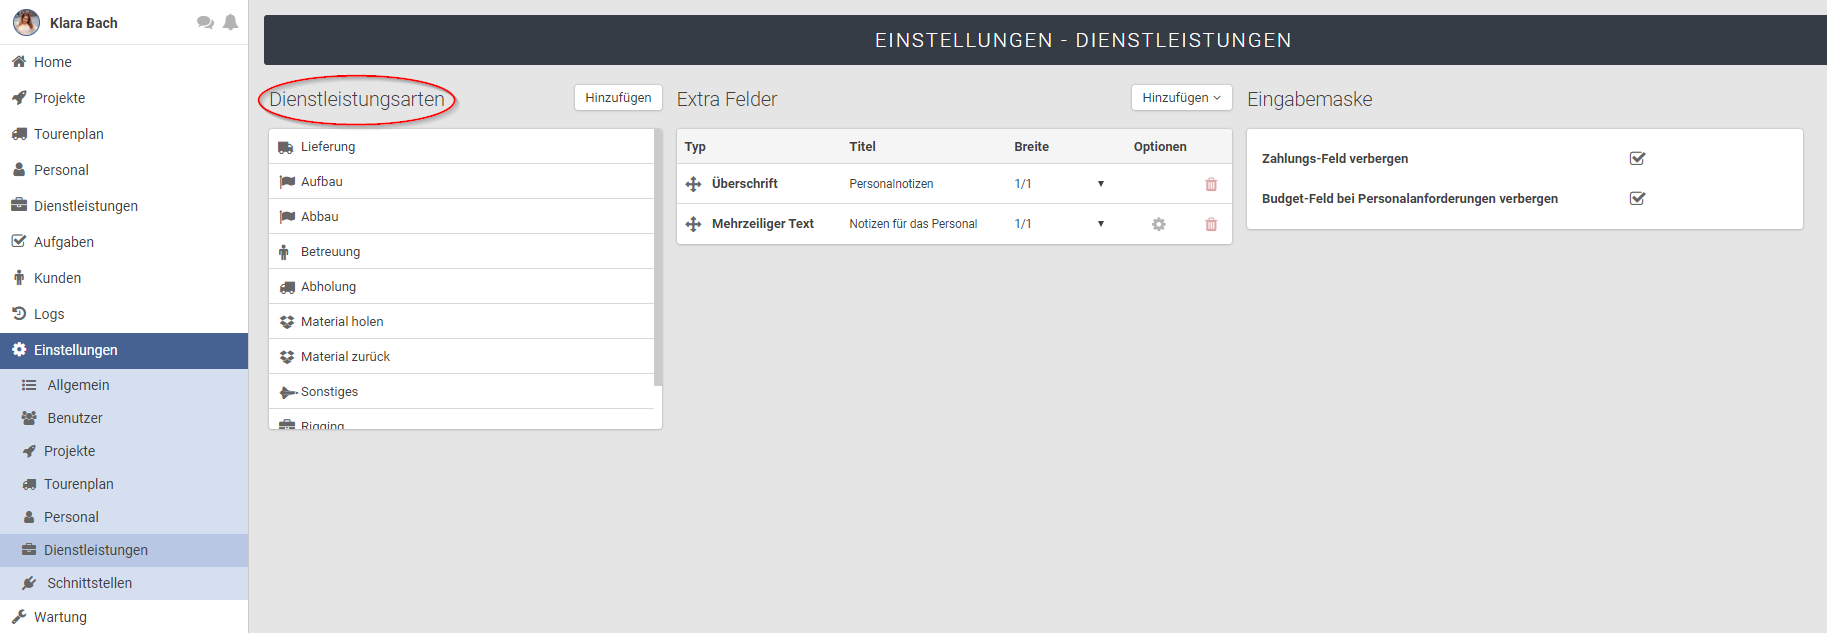
Task: Open Allgemein settings submenu
Action: [x=124, y=385]
